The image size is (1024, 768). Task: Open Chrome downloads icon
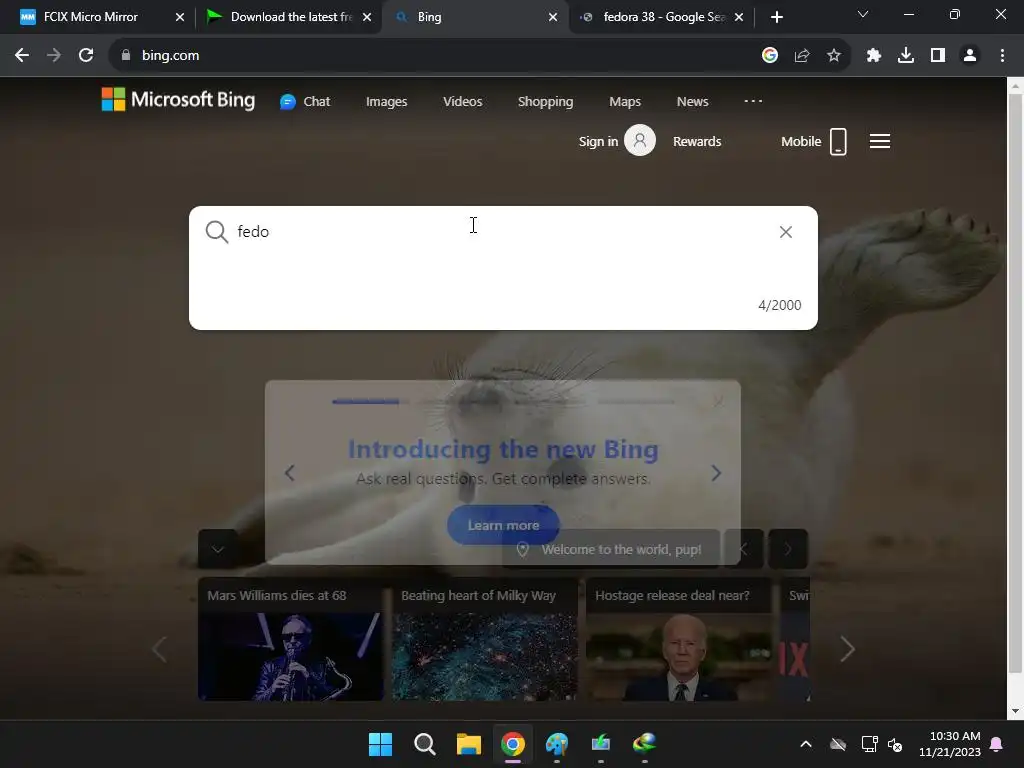906,56
